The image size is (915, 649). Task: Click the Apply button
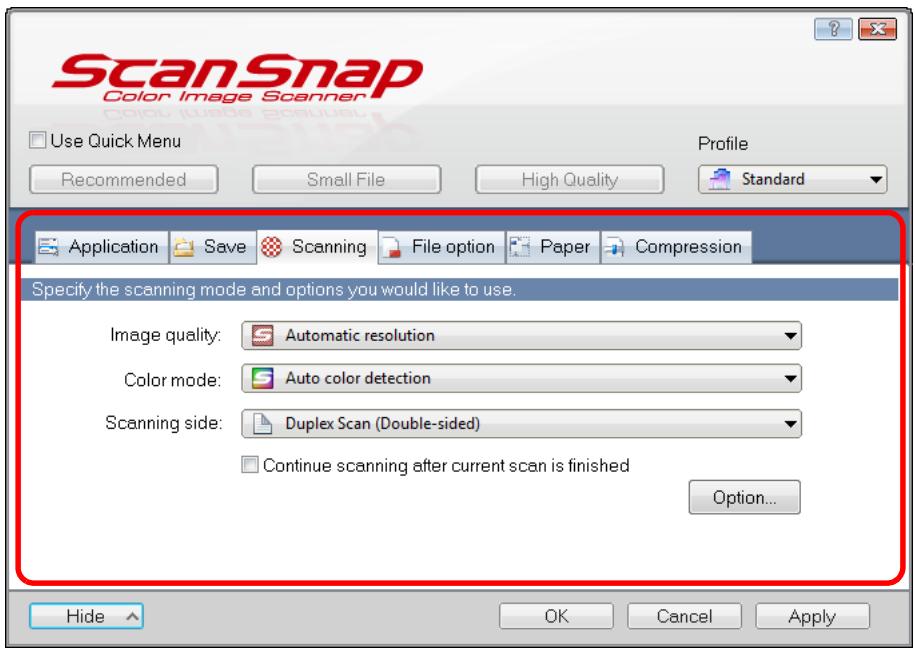click(812, 616)
